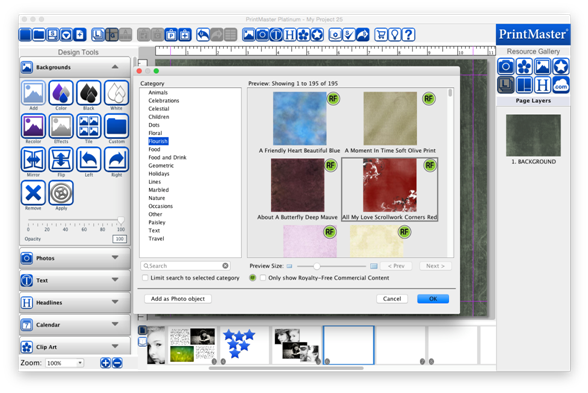This screenshot has height=393, width=588.
Task: Mirror the background horizontally
Action: pyautogui.click(x=33, y=159)
